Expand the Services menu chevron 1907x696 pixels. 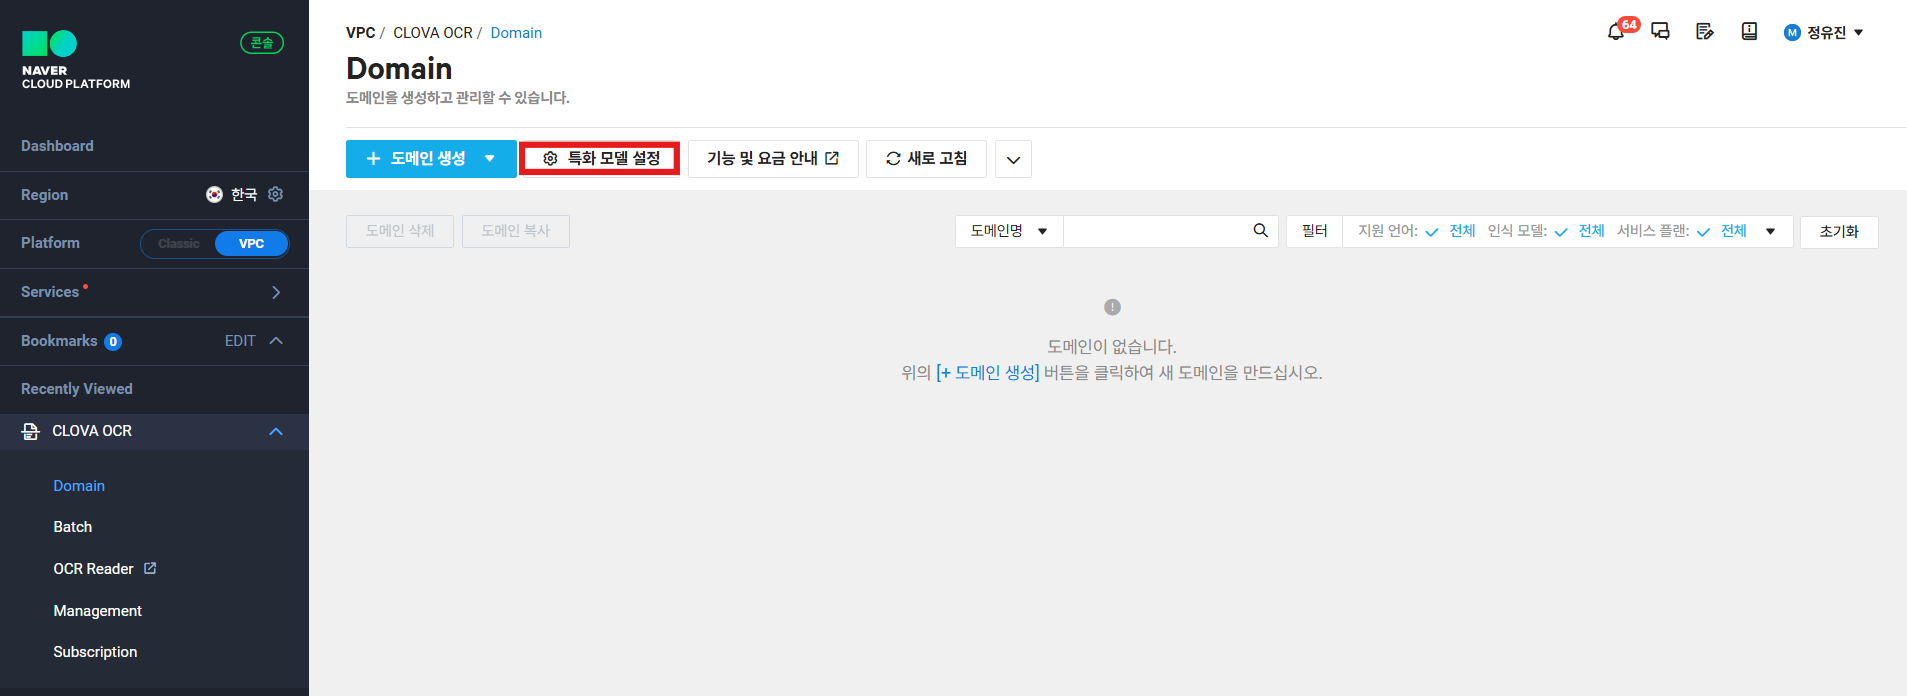(276, 292)
